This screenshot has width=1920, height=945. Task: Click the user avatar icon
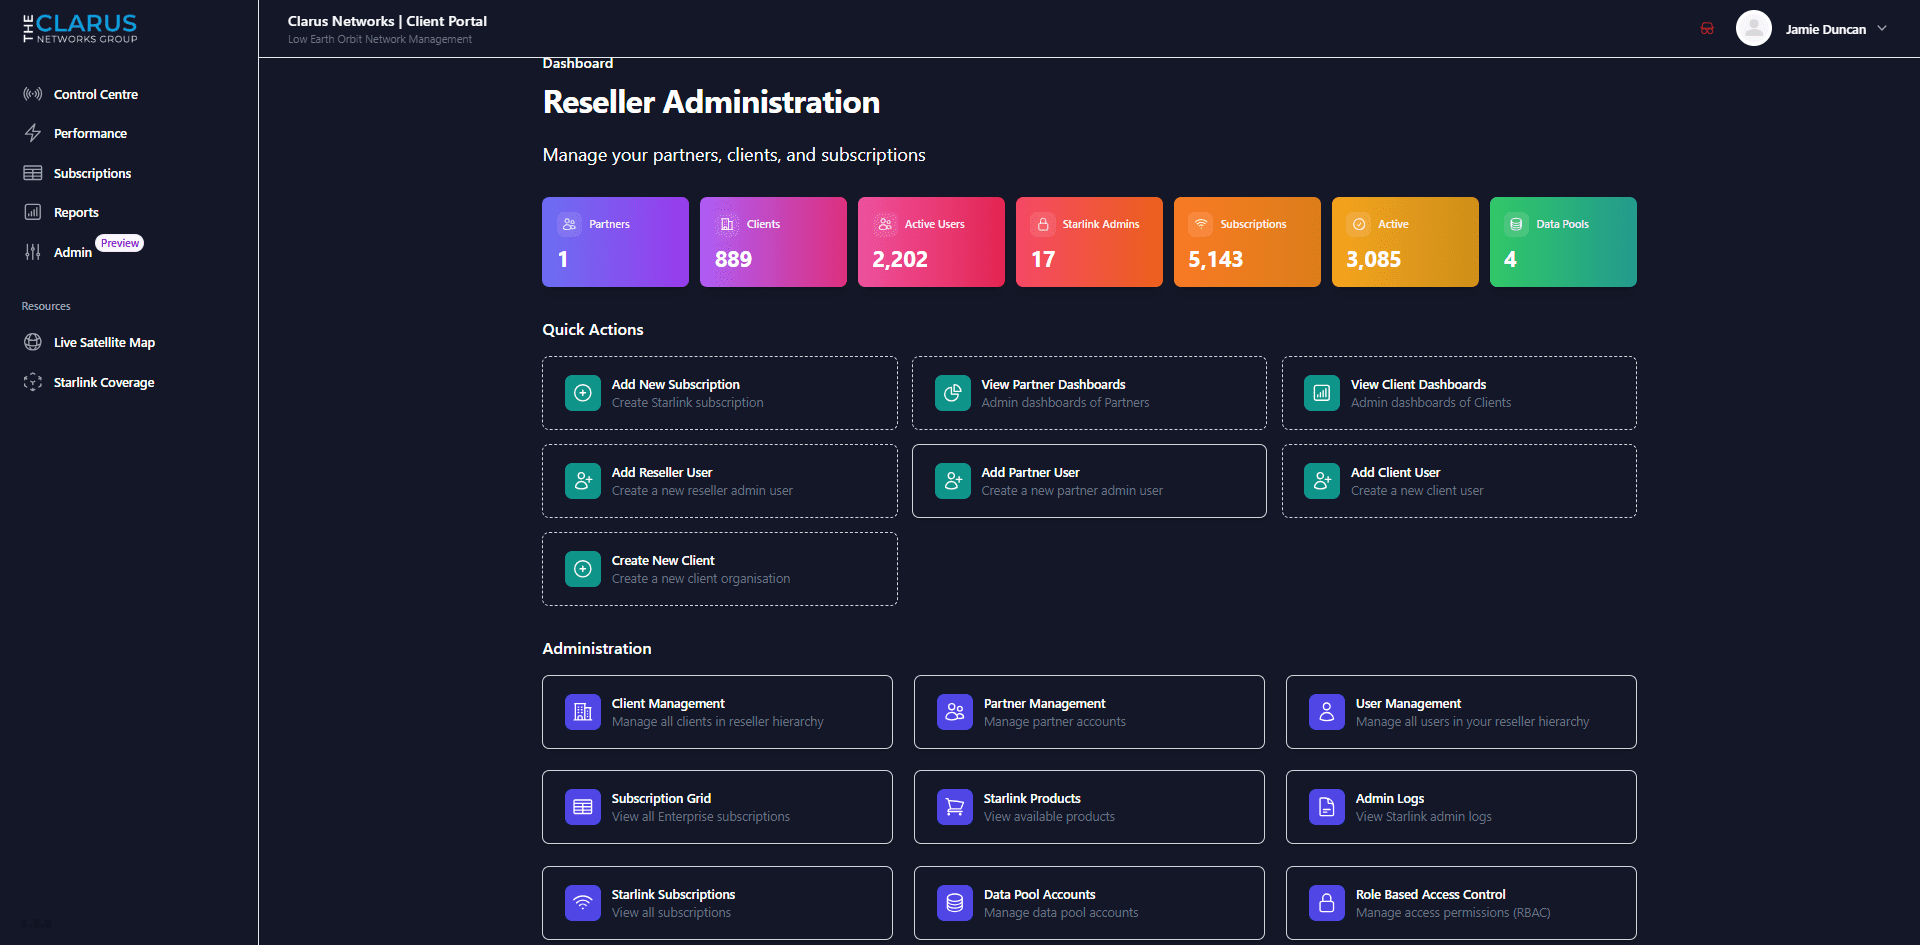click(1753, 28)
